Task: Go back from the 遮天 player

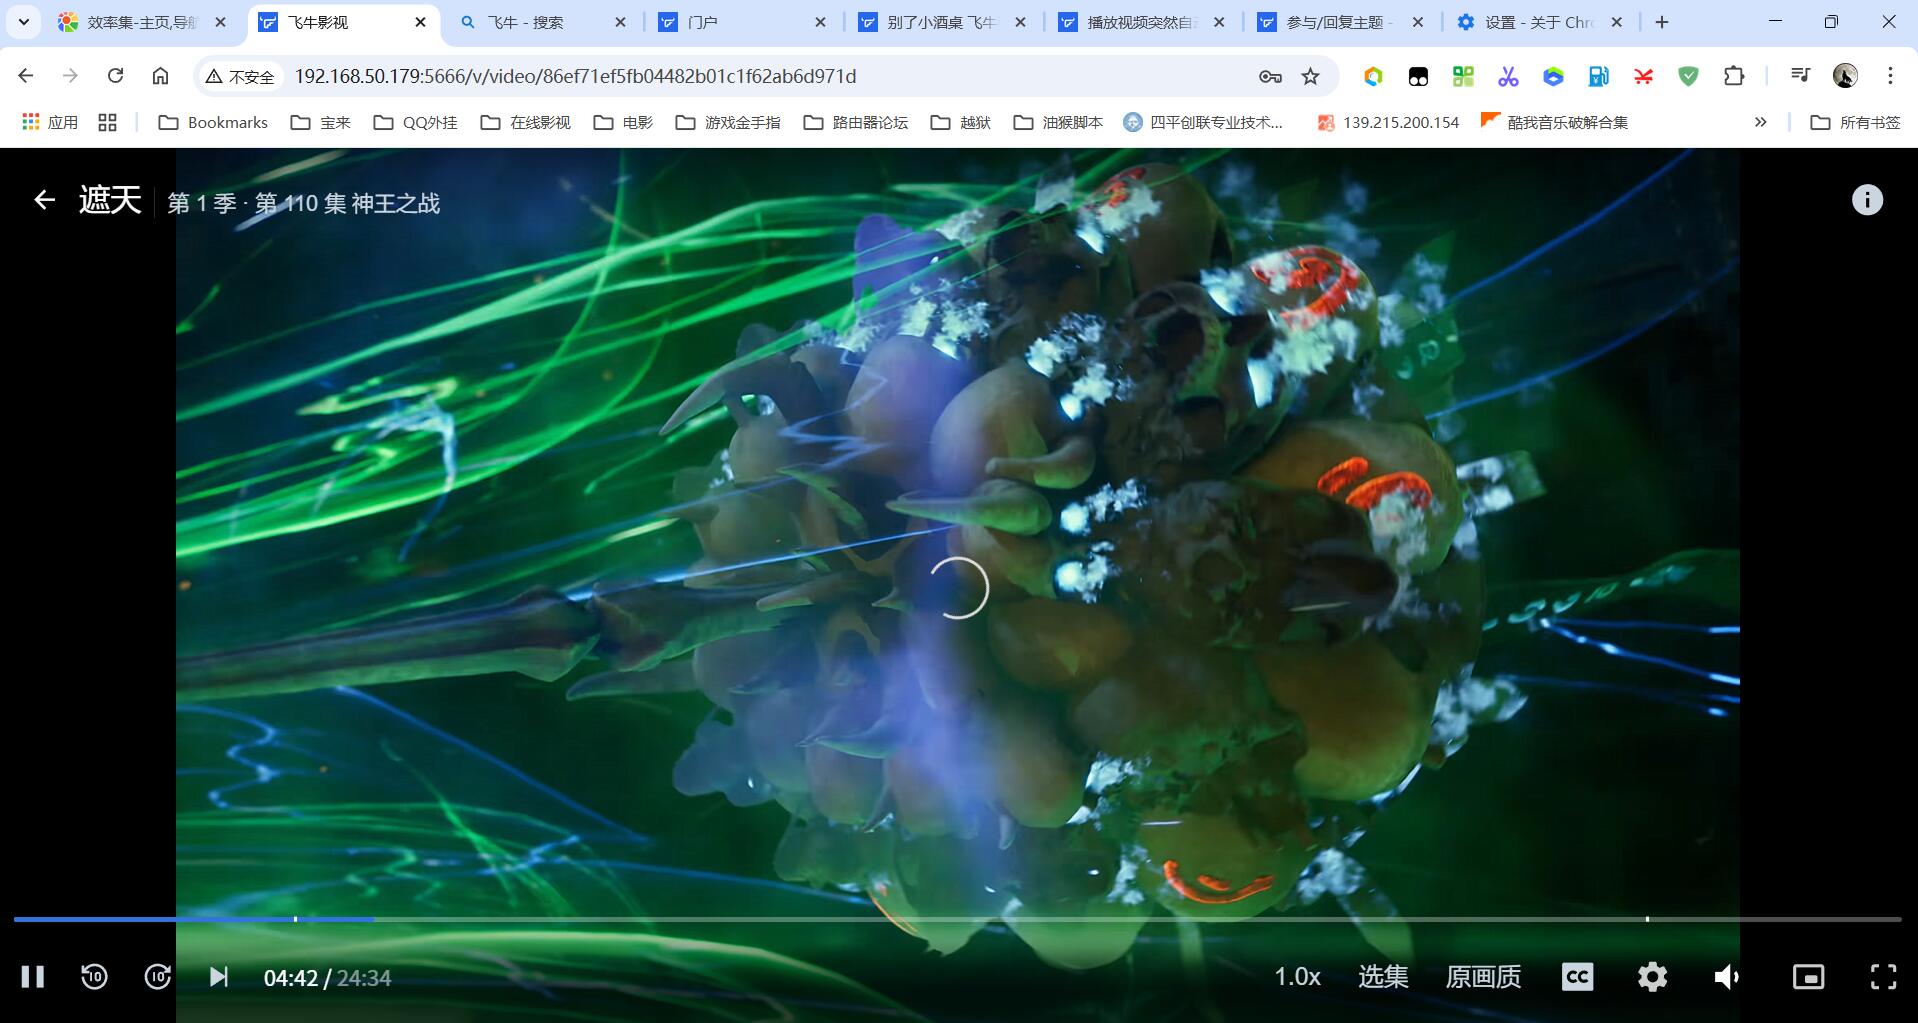Action: tap(44, 200)
